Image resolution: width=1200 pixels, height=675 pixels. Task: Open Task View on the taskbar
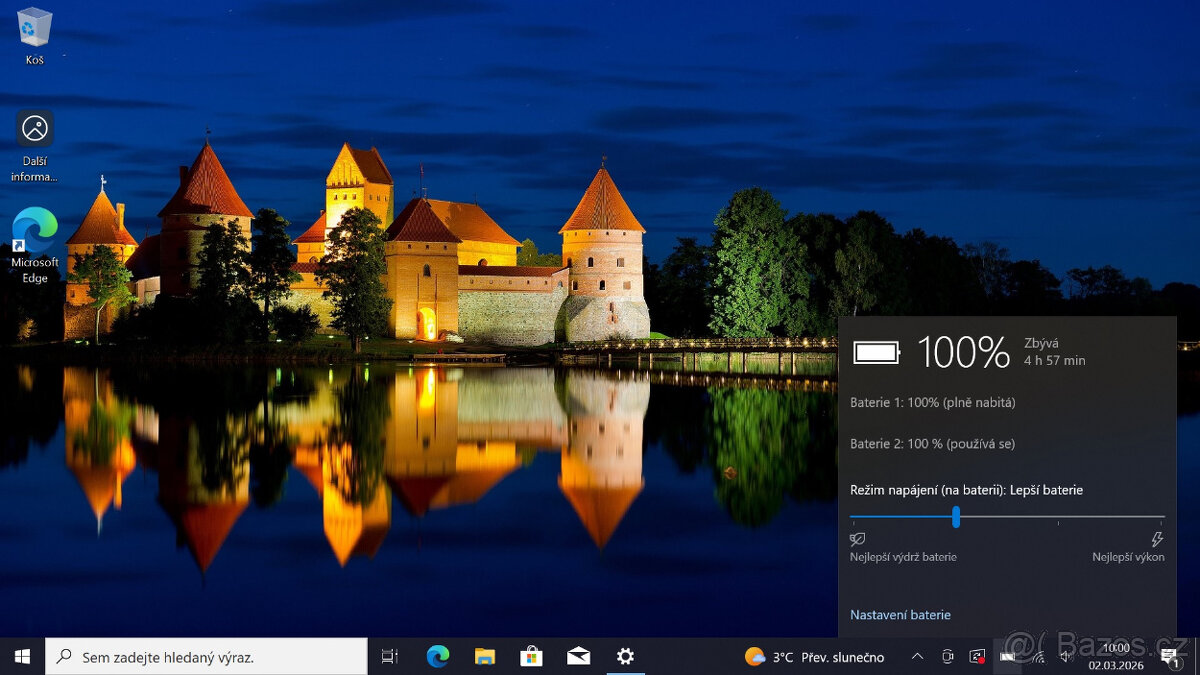coord(389,657)
